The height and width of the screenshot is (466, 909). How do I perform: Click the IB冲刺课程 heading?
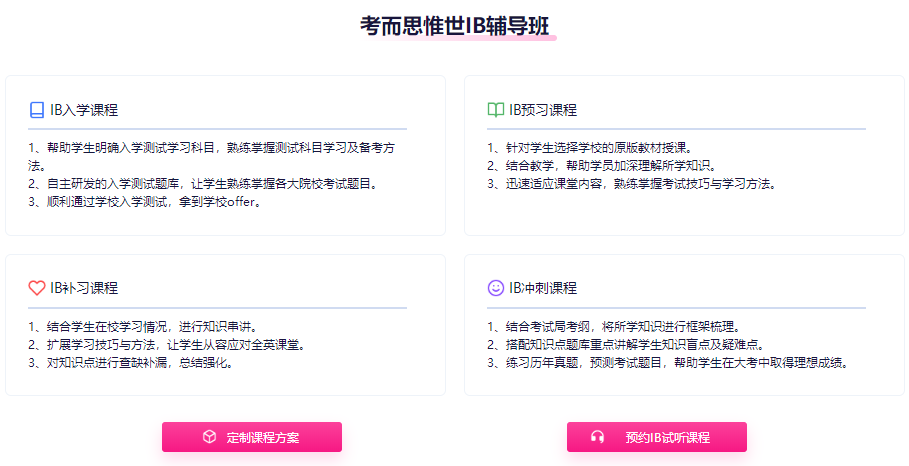543,288
